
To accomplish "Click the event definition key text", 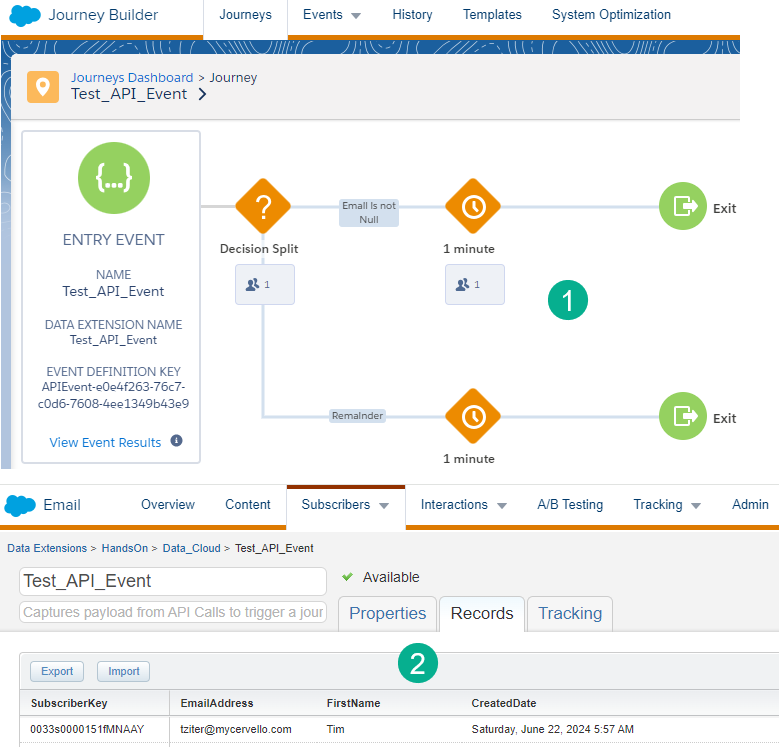I will (x=114, y=395).
